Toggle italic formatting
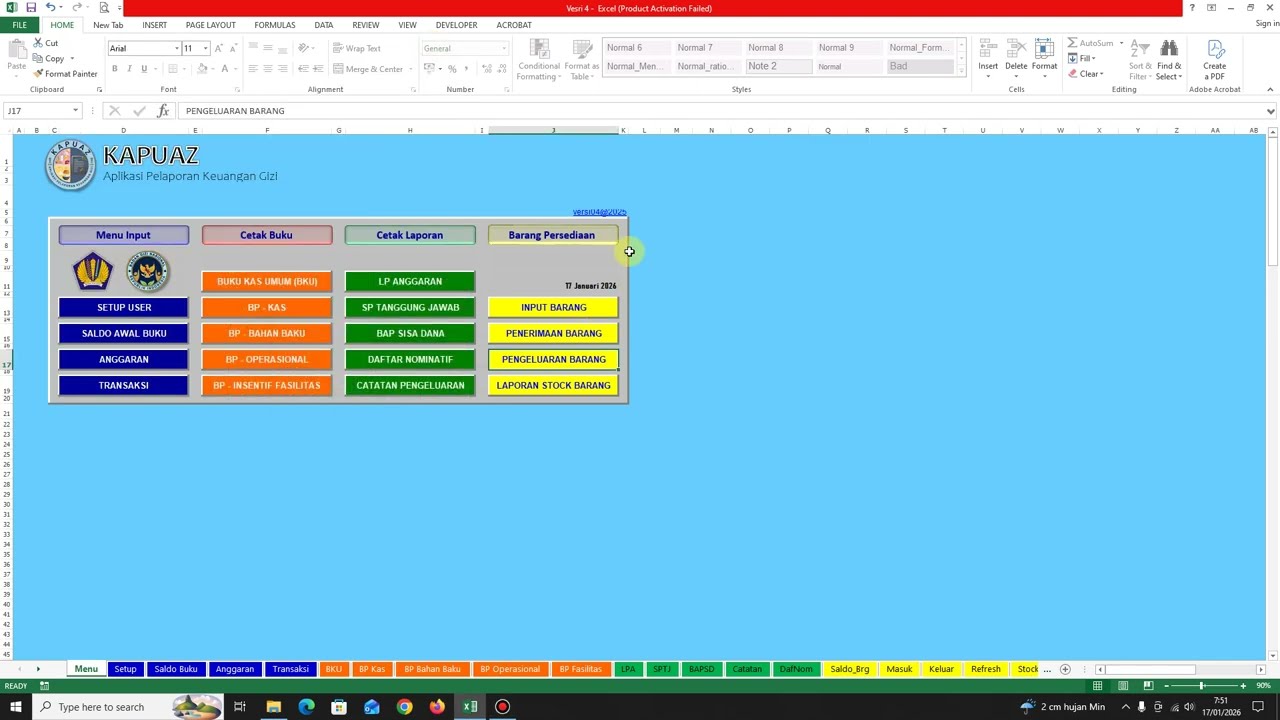 pyautogui.click(x=129, y=69)
